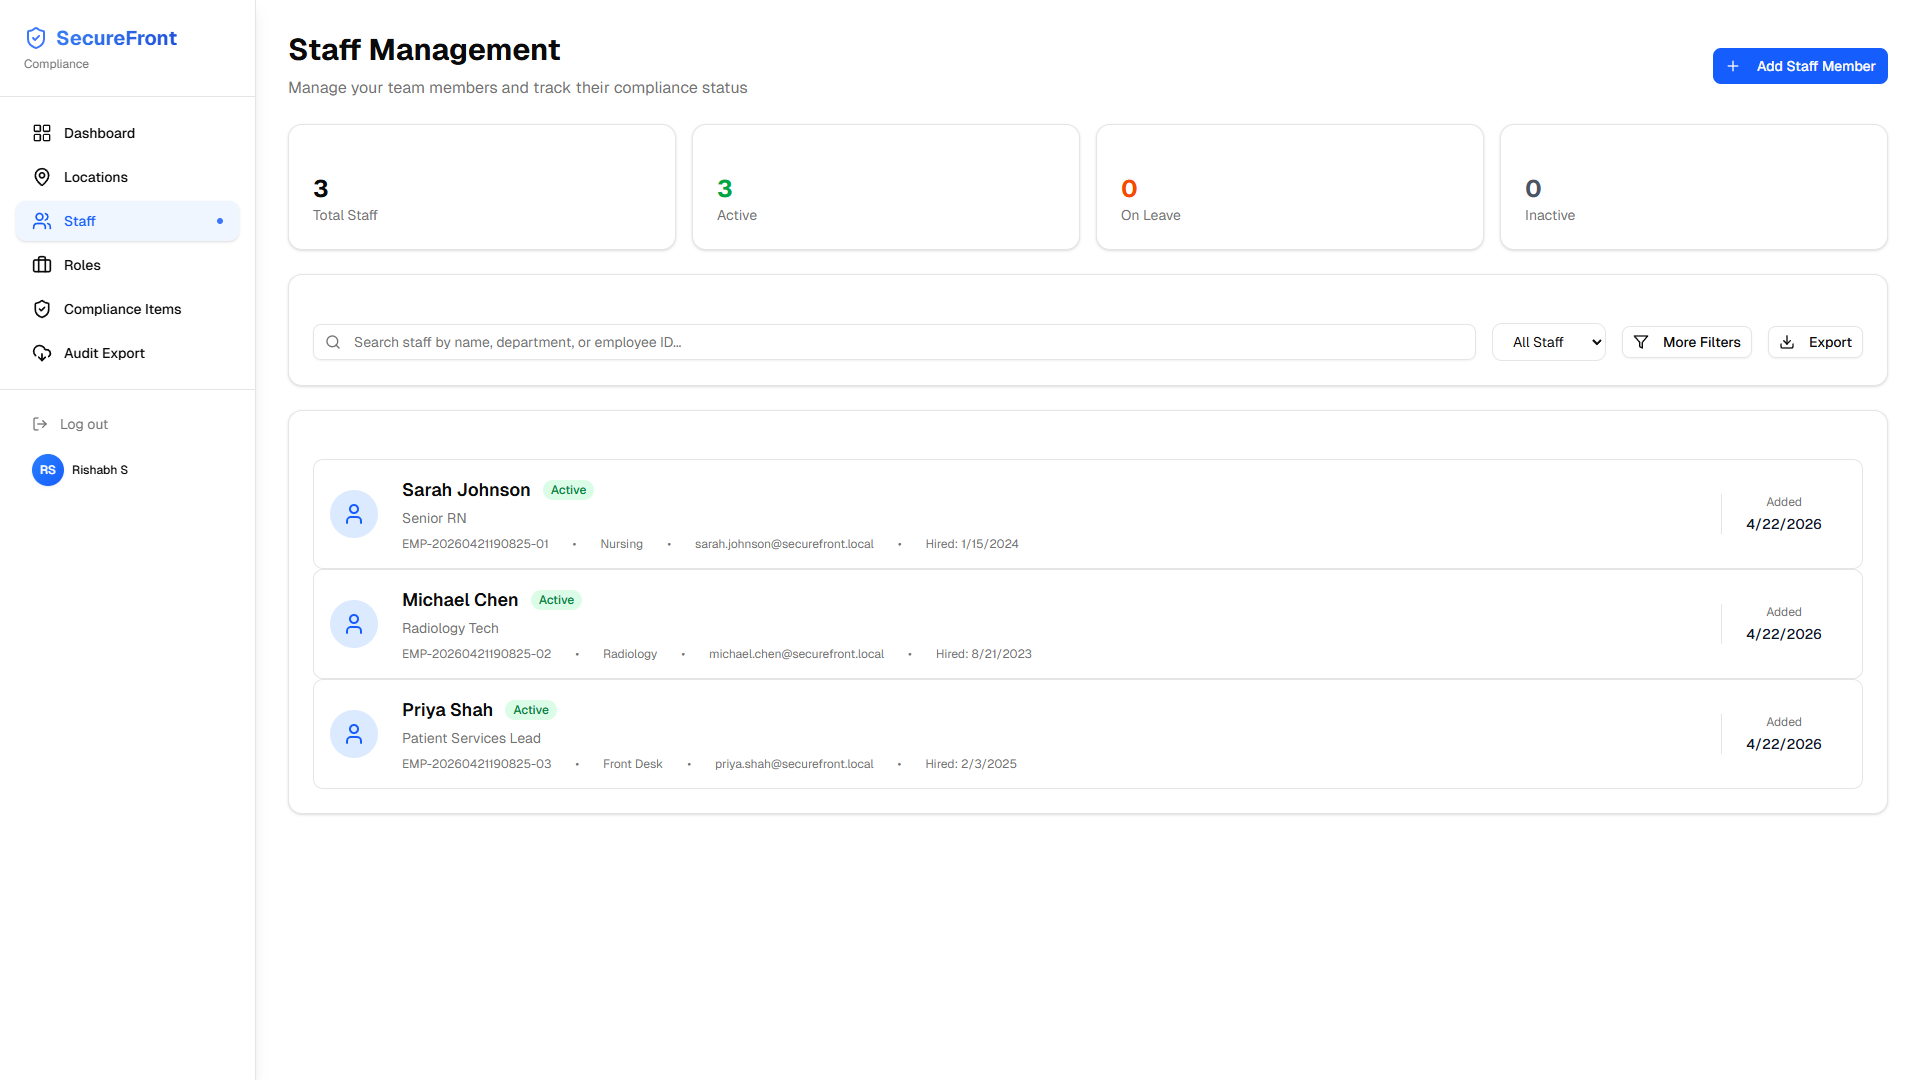
Task: Click the Dashboard grid icon in sidebar
Action: tap(42, 133)
